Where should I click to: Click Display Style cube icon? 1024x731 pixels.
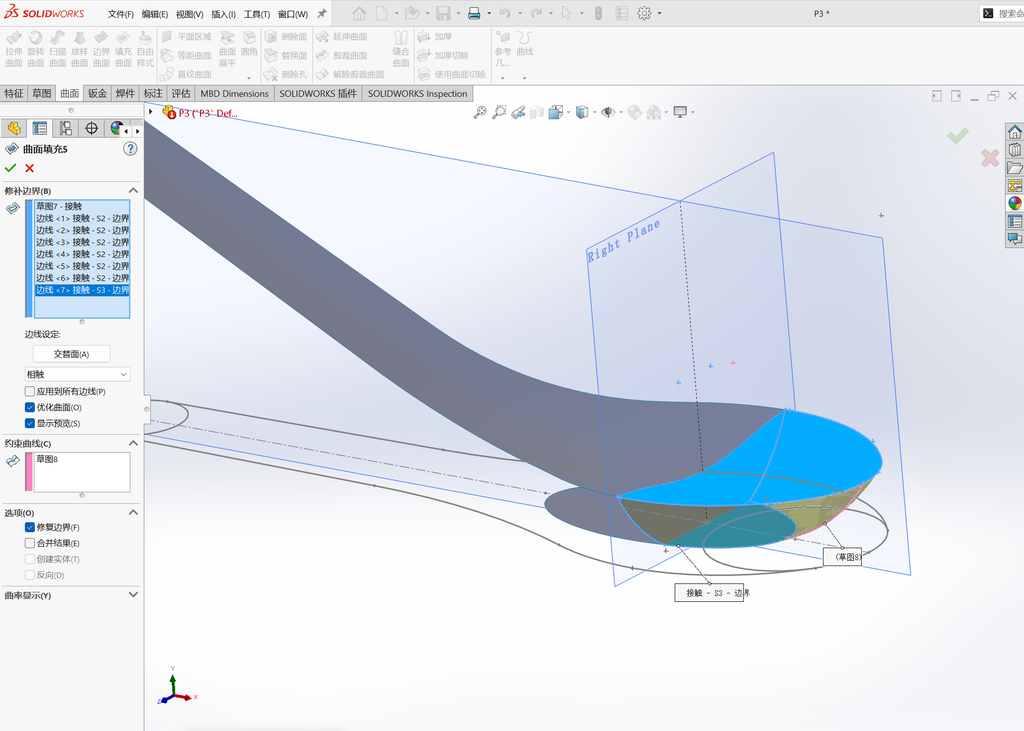tap(582, 112)
